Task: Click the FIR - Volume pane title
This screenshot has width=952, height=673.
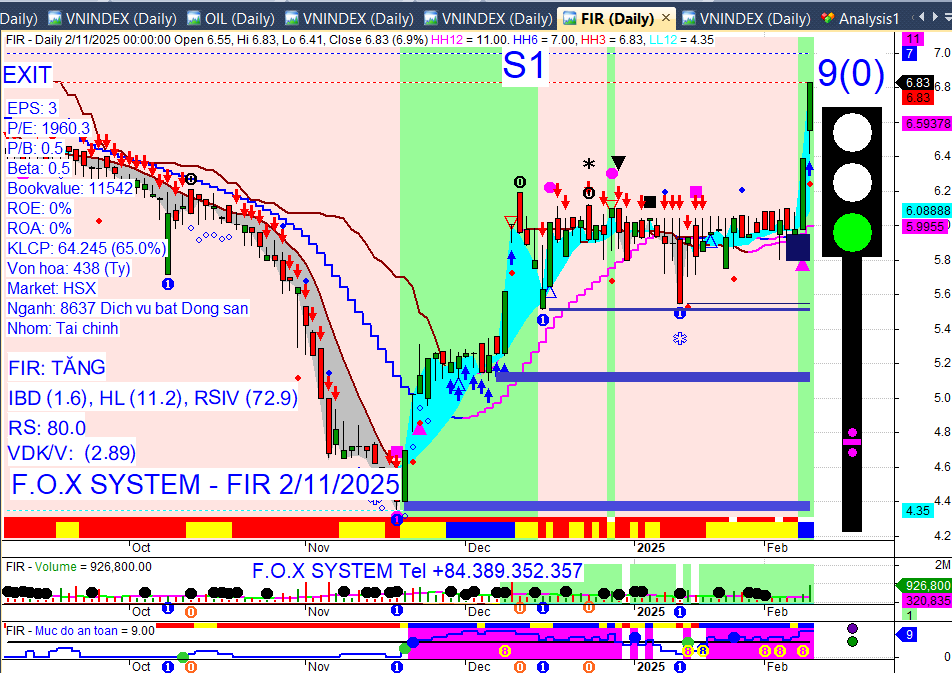Action: point(78,567)
